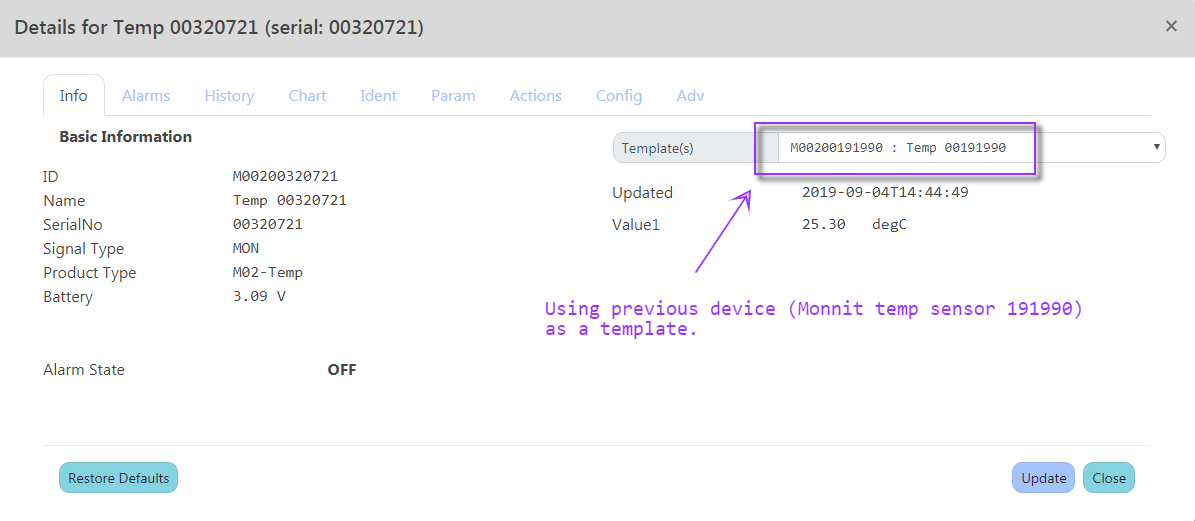Open the History tab
This screenshot has width=1195, height=521.
pos(229,96)
